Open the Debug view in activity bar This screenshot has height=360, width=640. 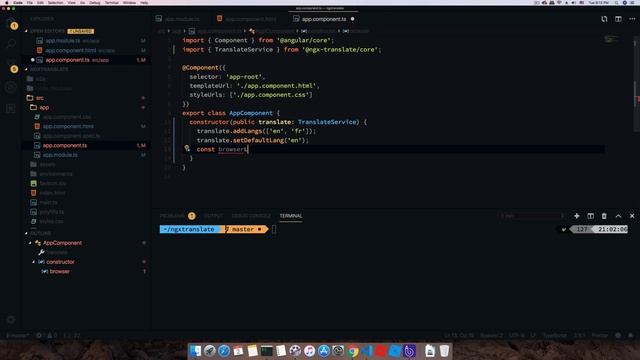point(11,87)
